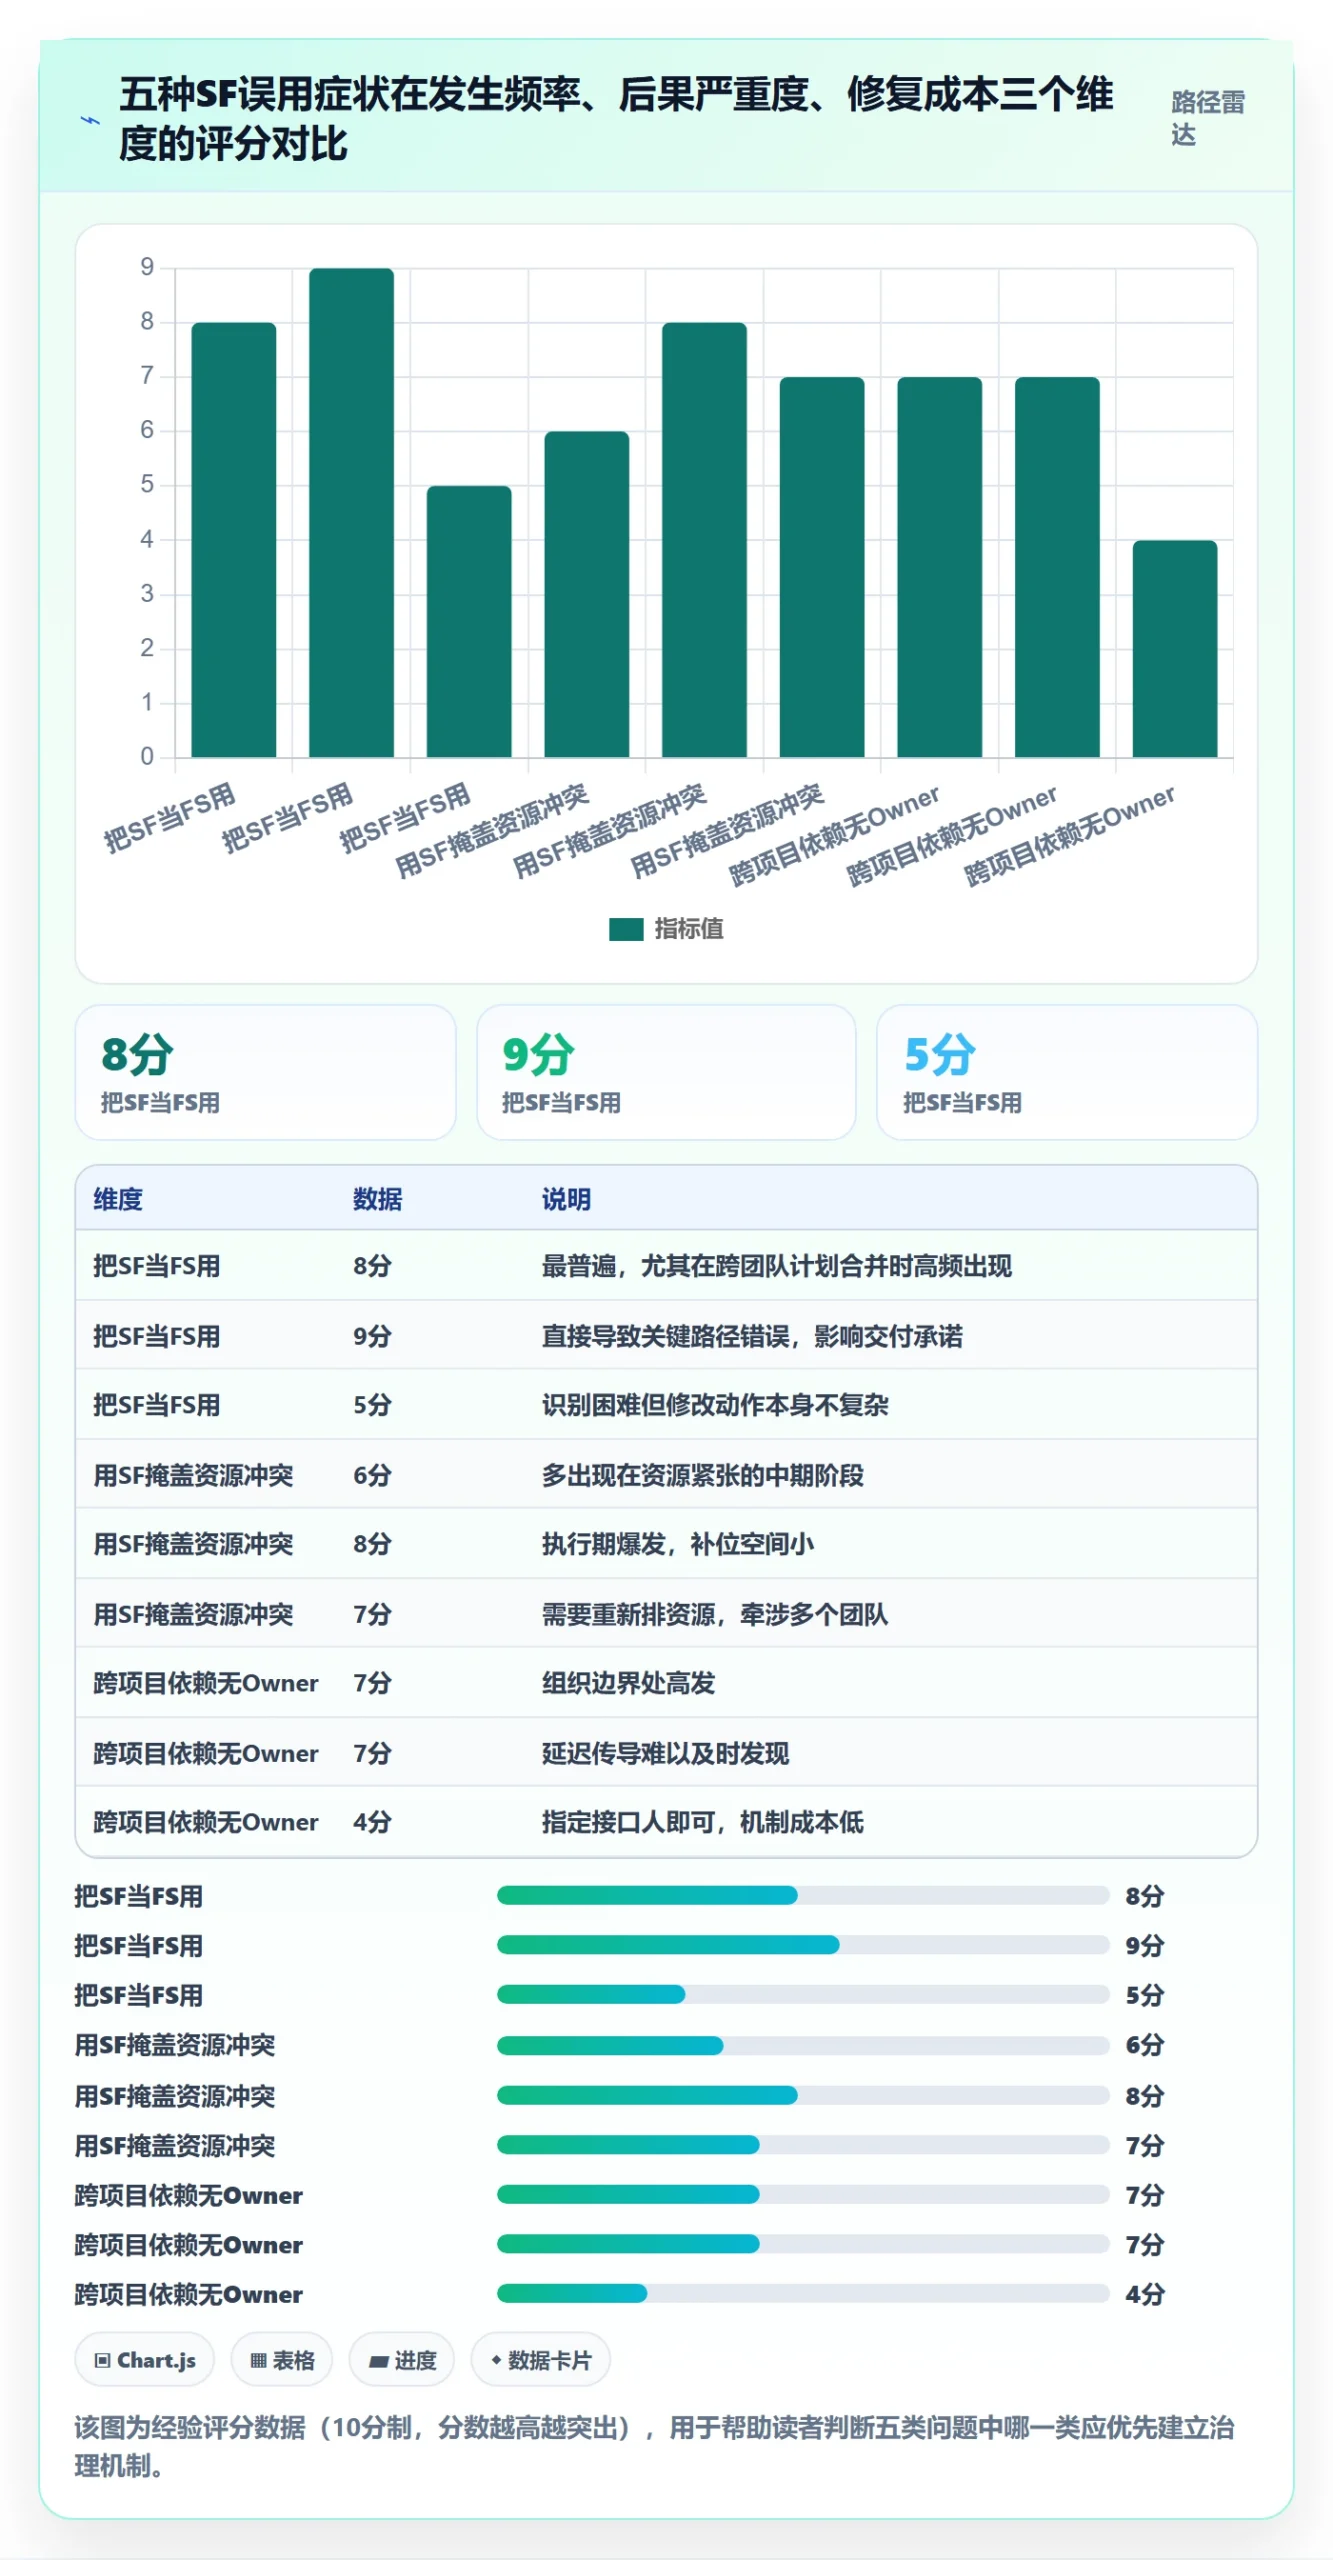Click the 维度 table column header
Viewport: 1333px width, 2560px height.
click(x=118, y=1199)
